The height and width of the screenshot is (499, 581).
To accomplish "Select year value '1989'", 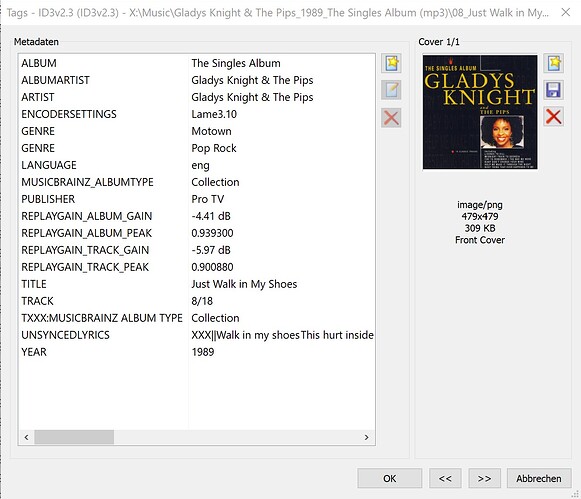I will coord(203,352).
